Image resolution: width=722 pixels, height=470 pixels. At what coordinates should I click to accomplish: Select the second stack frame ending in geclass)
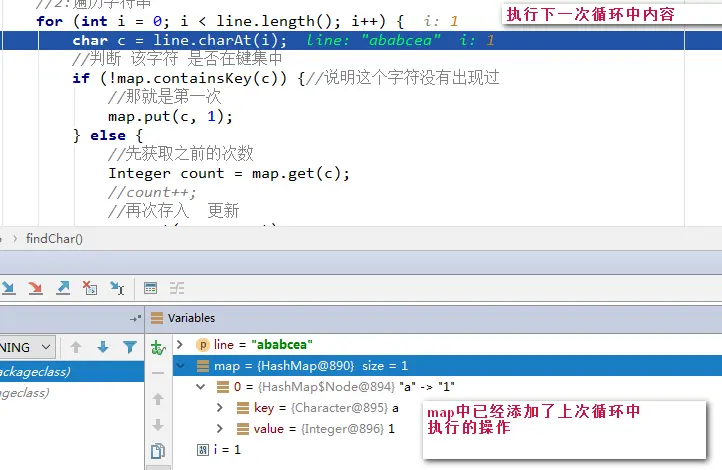click(72, 393)
